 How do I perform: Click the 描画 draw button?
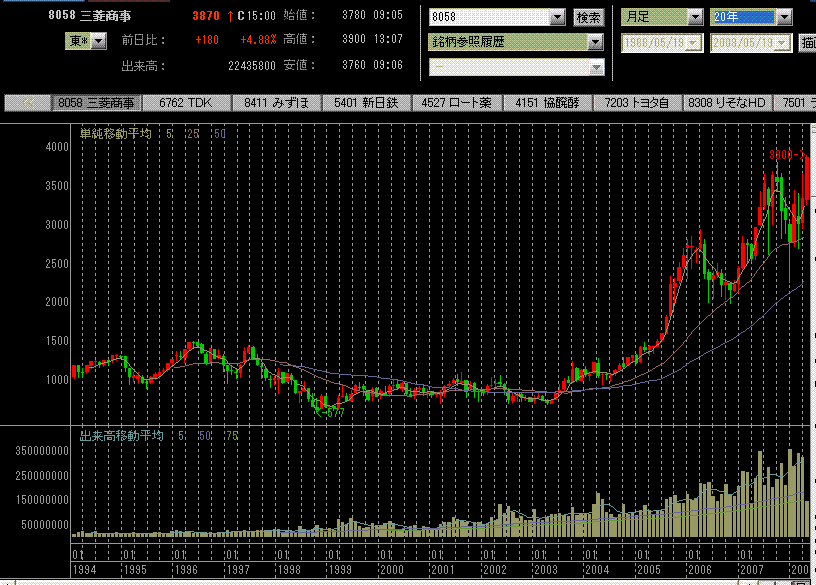pos(807,43)
